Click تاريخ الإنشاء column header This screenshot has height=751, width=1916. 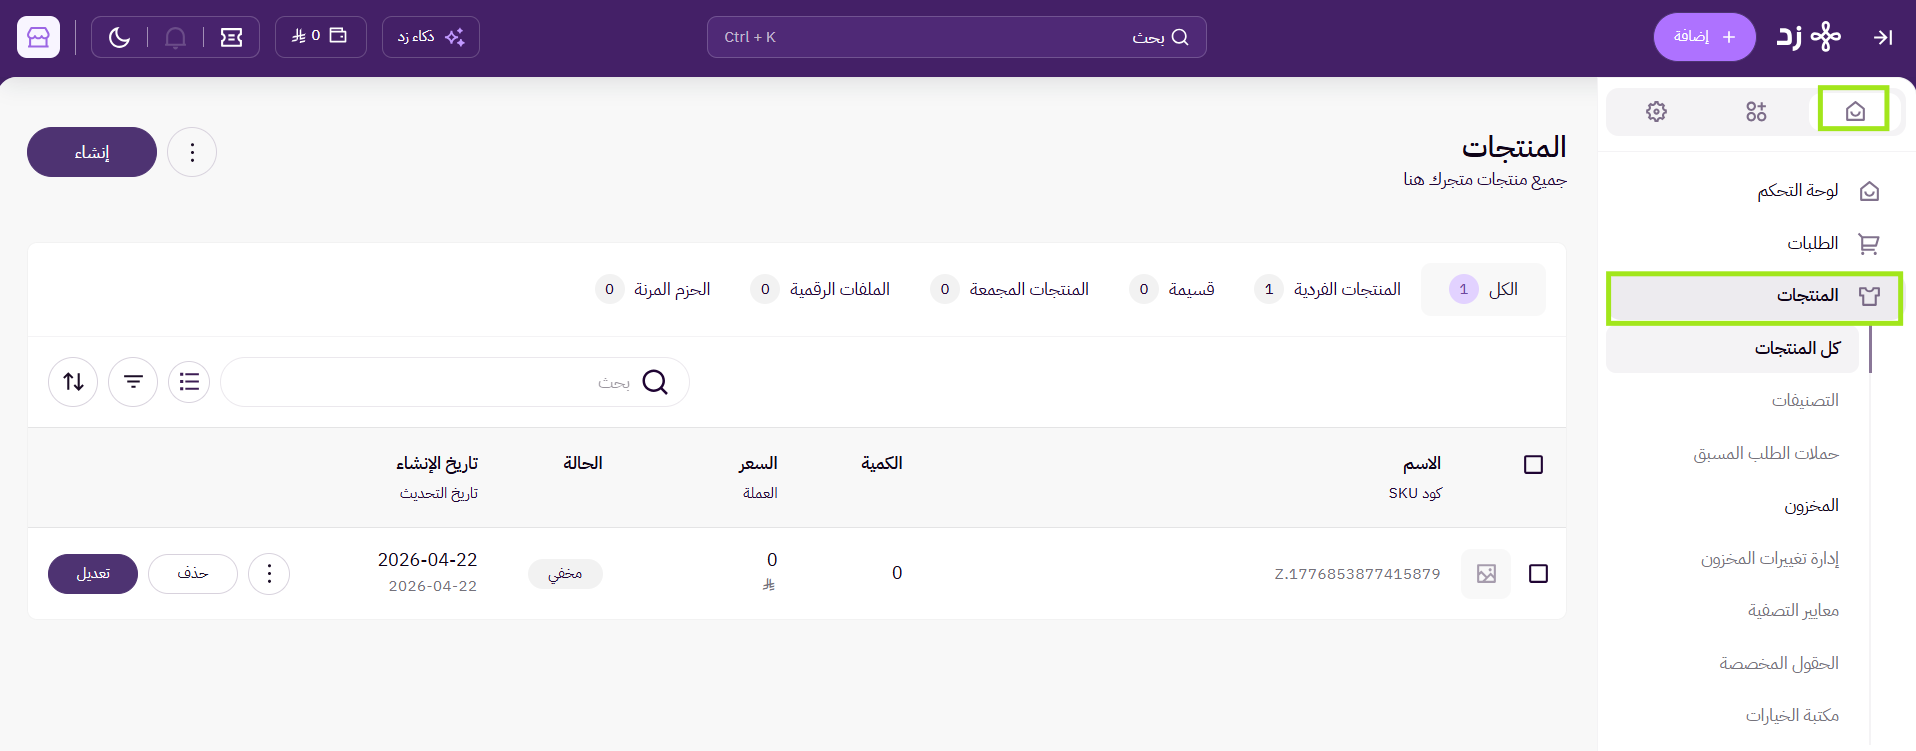coord(437,463)
